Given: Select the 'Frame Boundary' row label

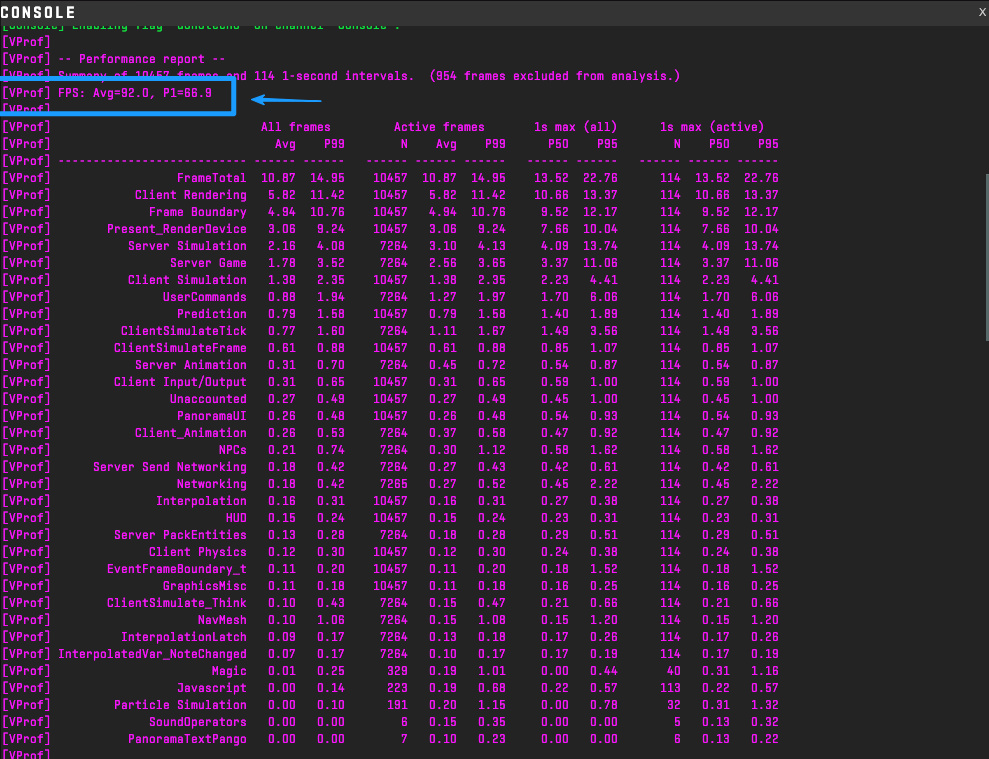Looking at the screenshot, I should [x=197, y=213].
